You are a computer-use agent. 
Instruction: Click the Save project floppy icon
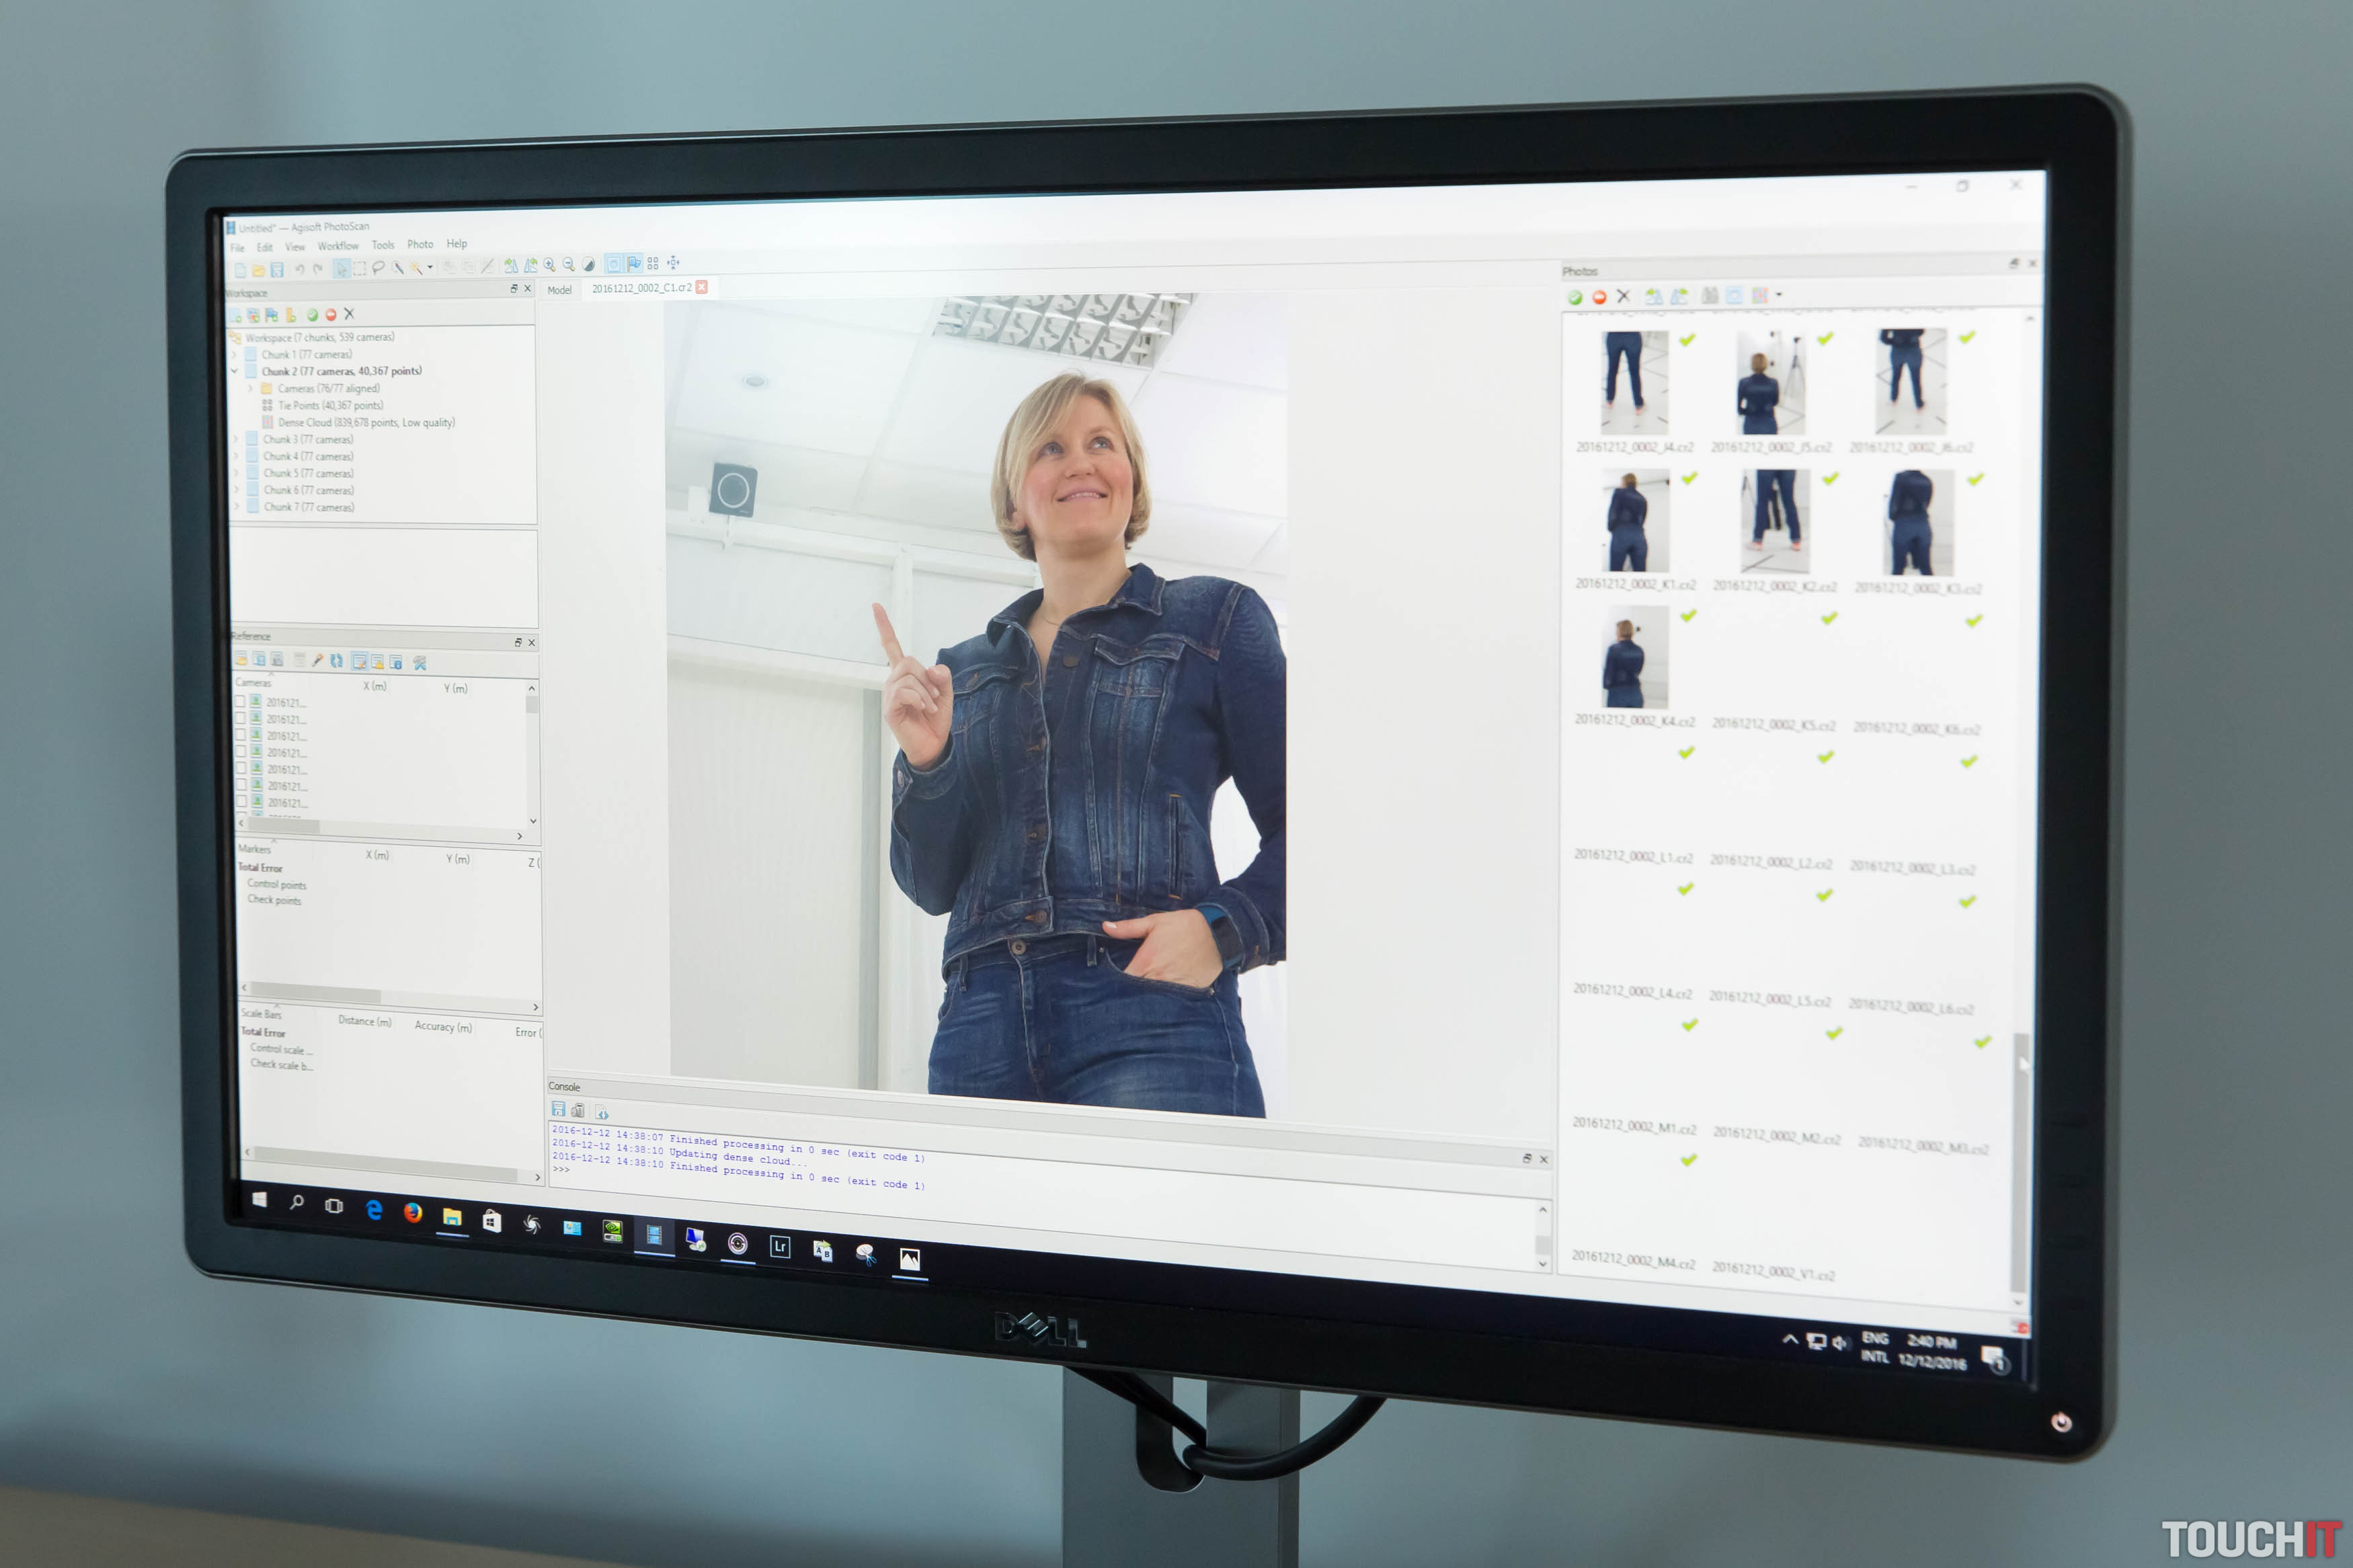277,270
